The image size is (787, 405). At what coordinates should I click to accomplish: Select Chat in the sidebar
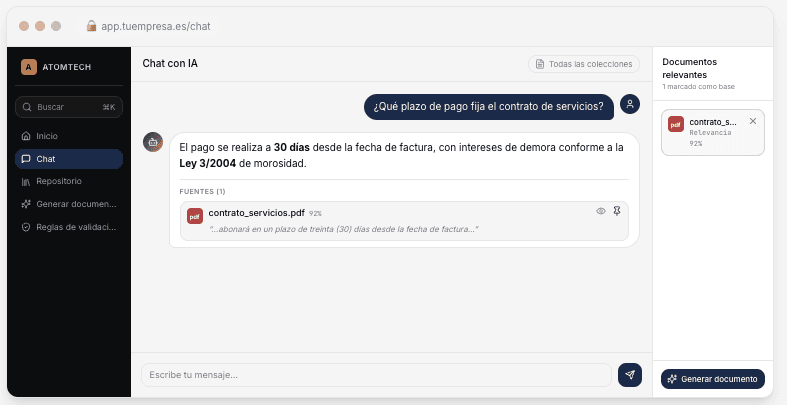(69, 159)
